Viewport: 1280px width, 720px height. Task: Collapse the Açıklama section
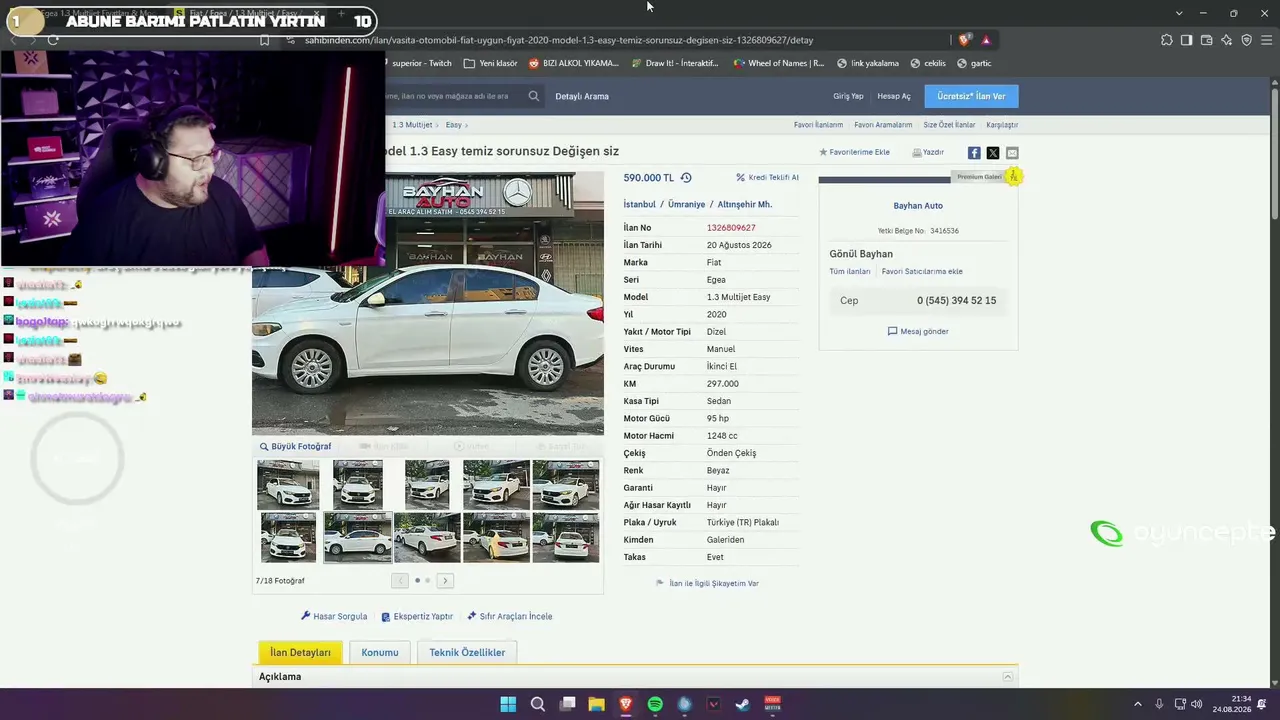[1007, 677]
